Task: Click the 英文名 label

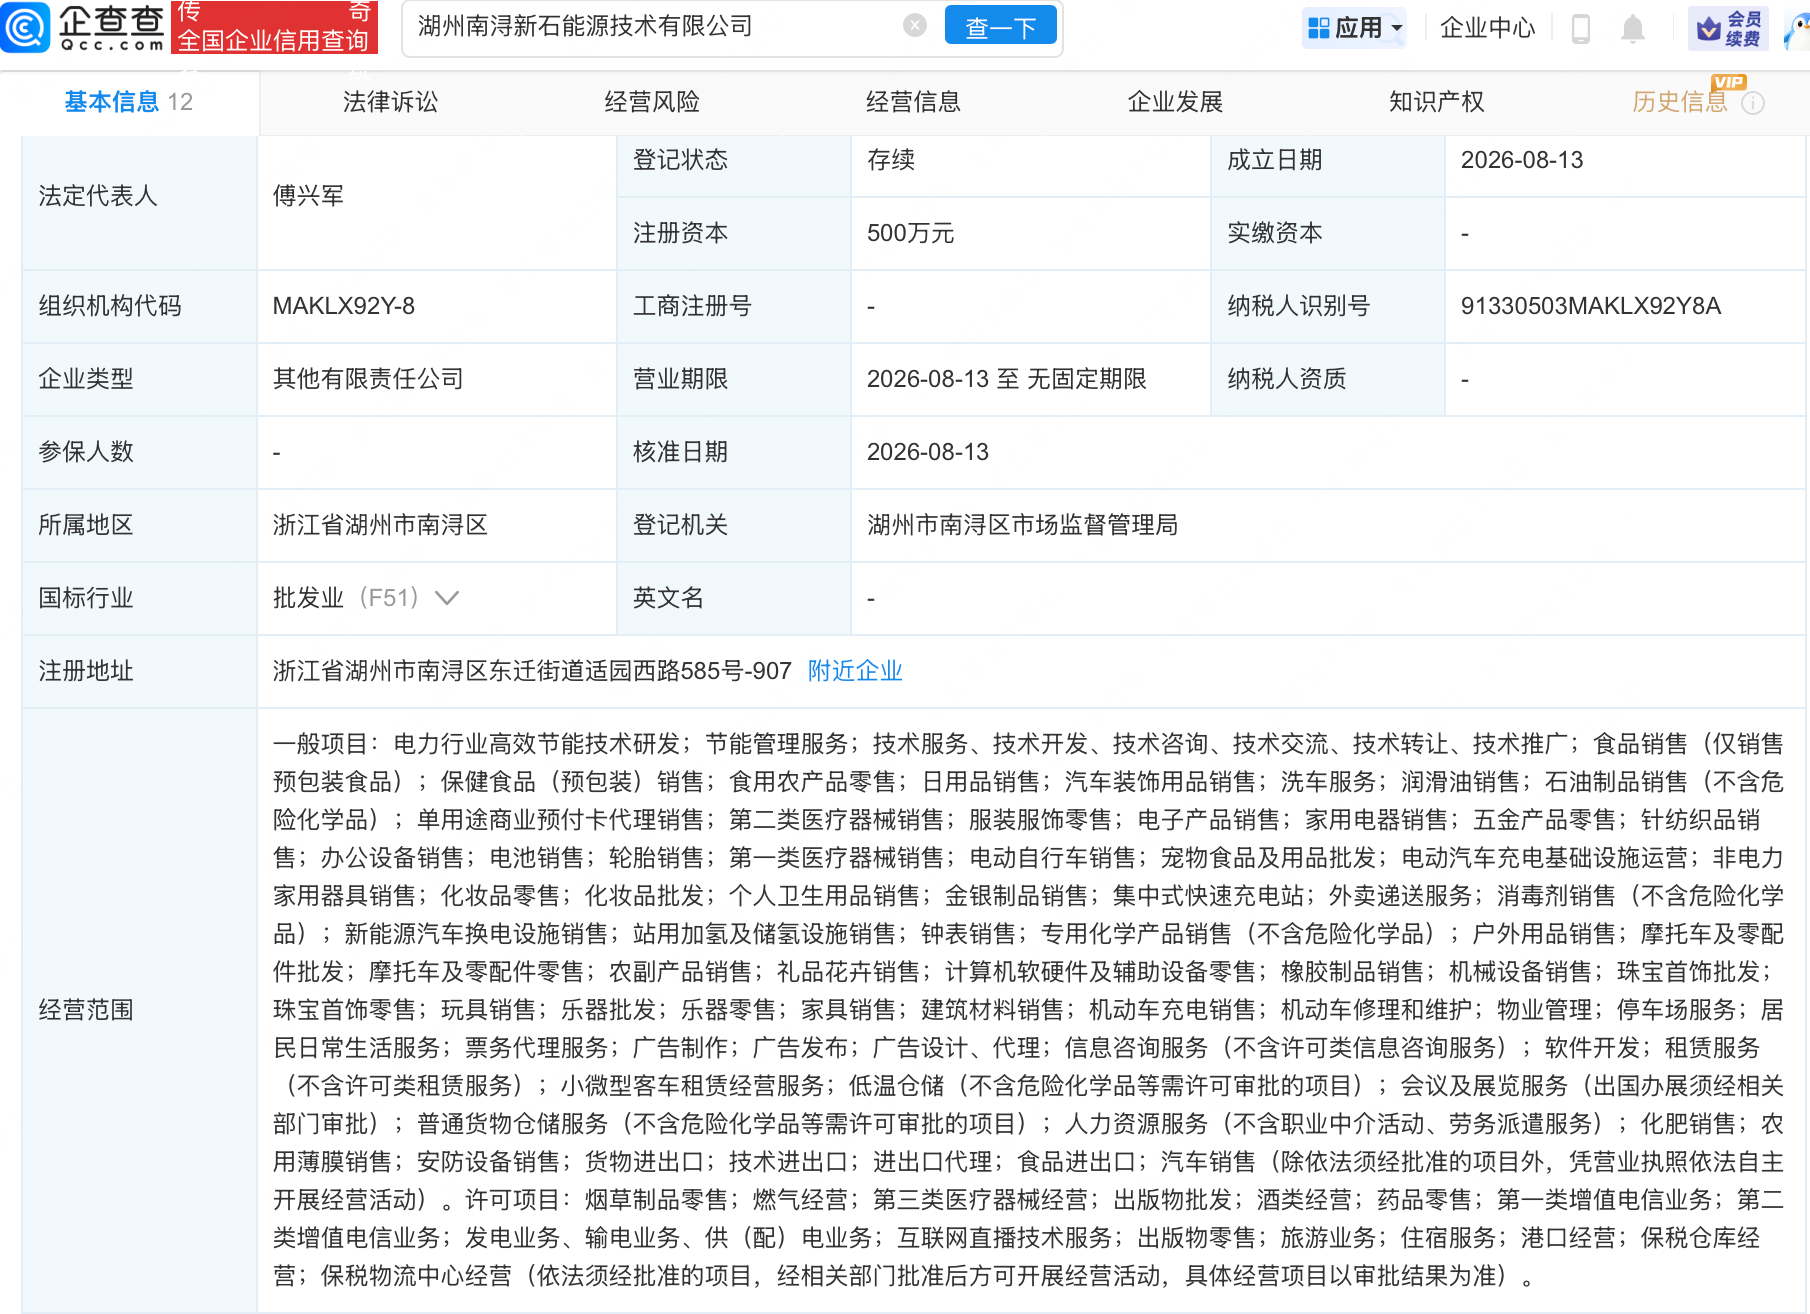Action: coord(668,598)
